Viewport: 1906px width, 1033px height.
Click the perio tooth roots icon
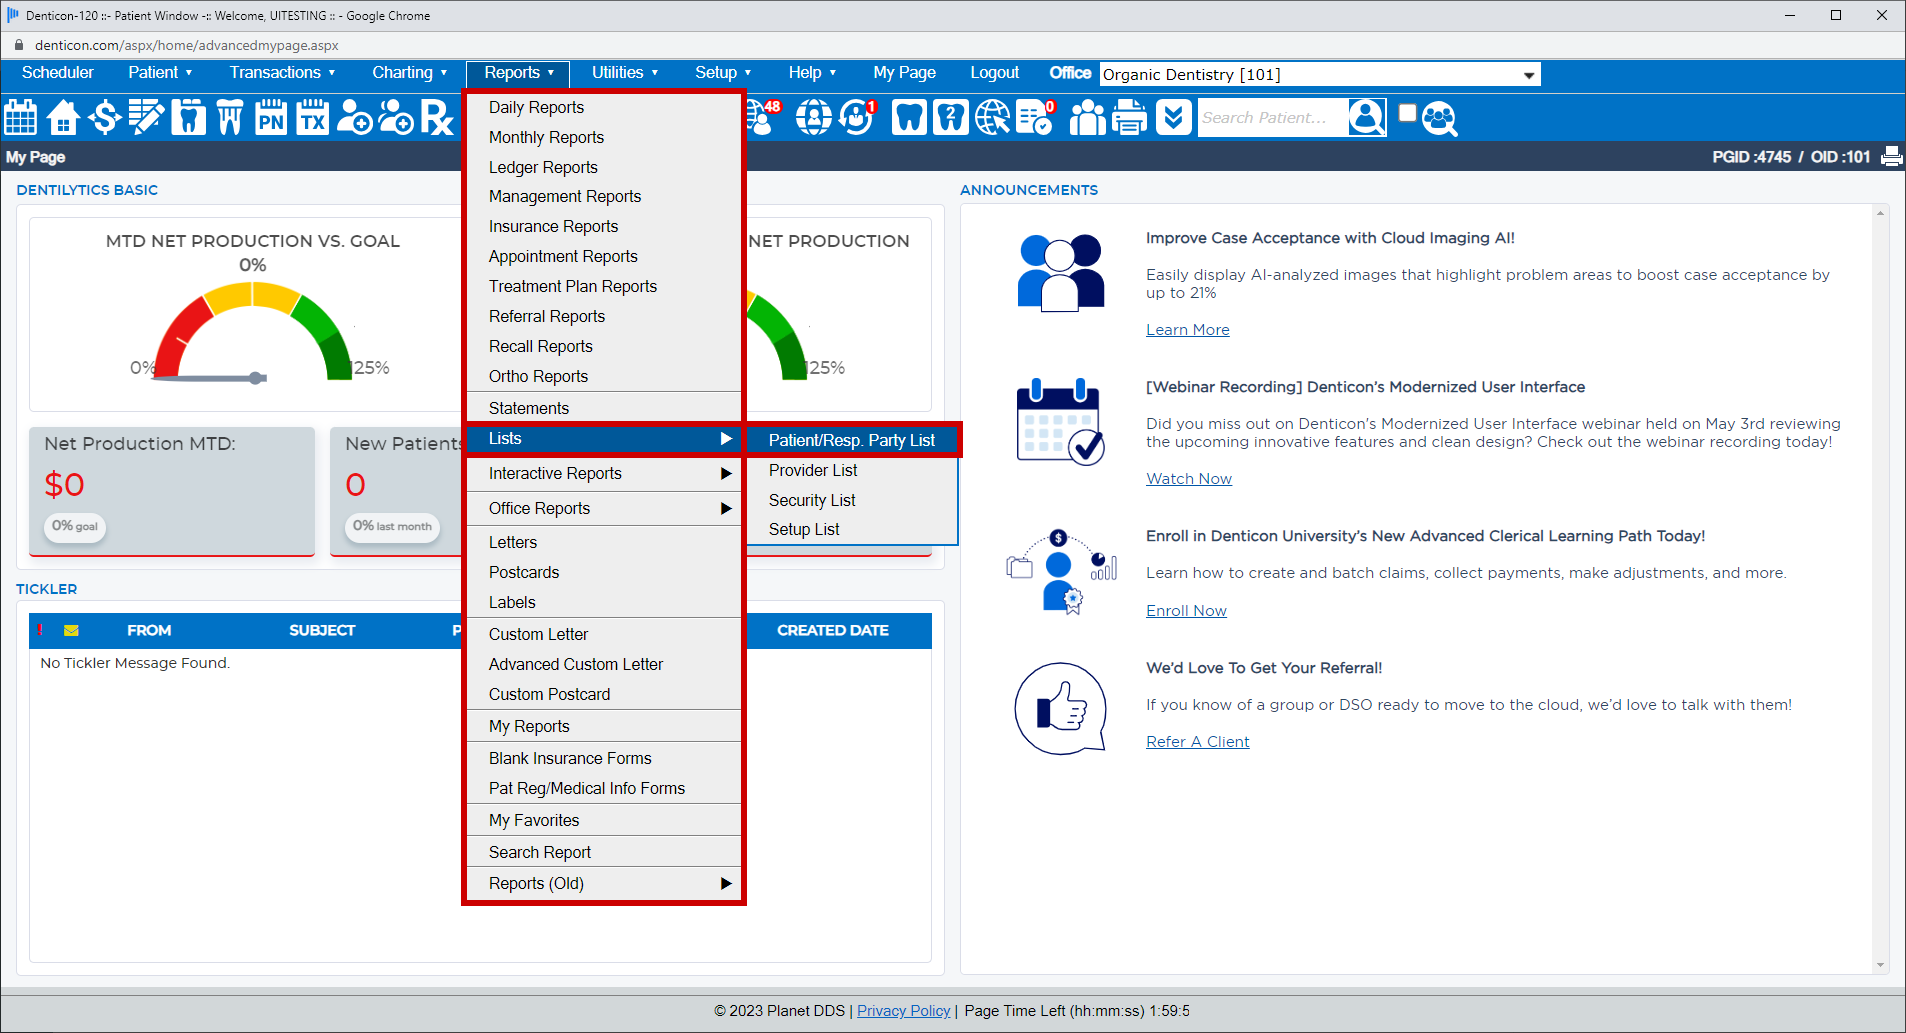[230, 117]
